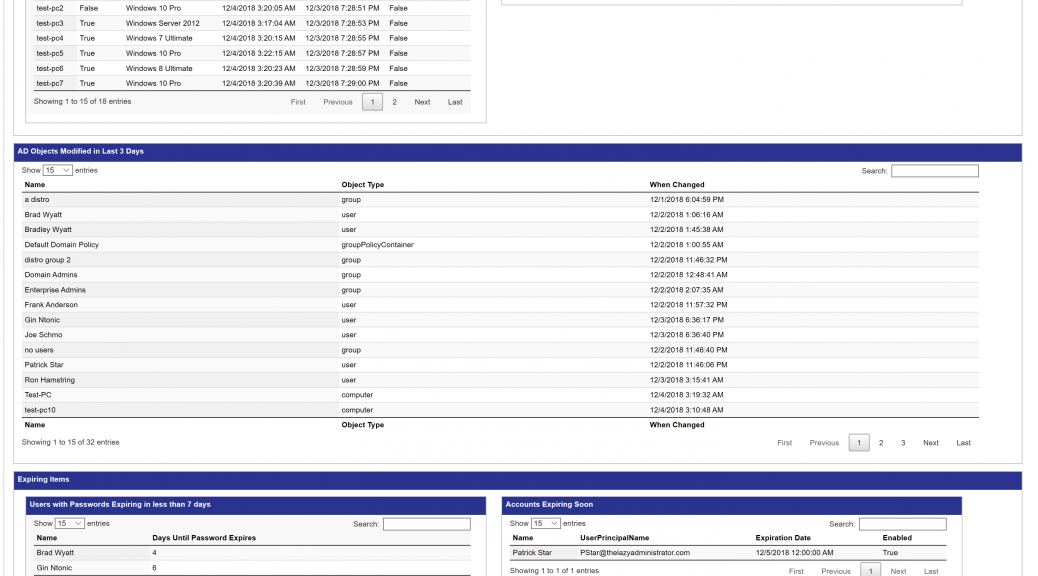Sort by Days Until Password Expires header
Viewport: 1038px width, 576px height.
pyautogui.click(x=204, y=538)
